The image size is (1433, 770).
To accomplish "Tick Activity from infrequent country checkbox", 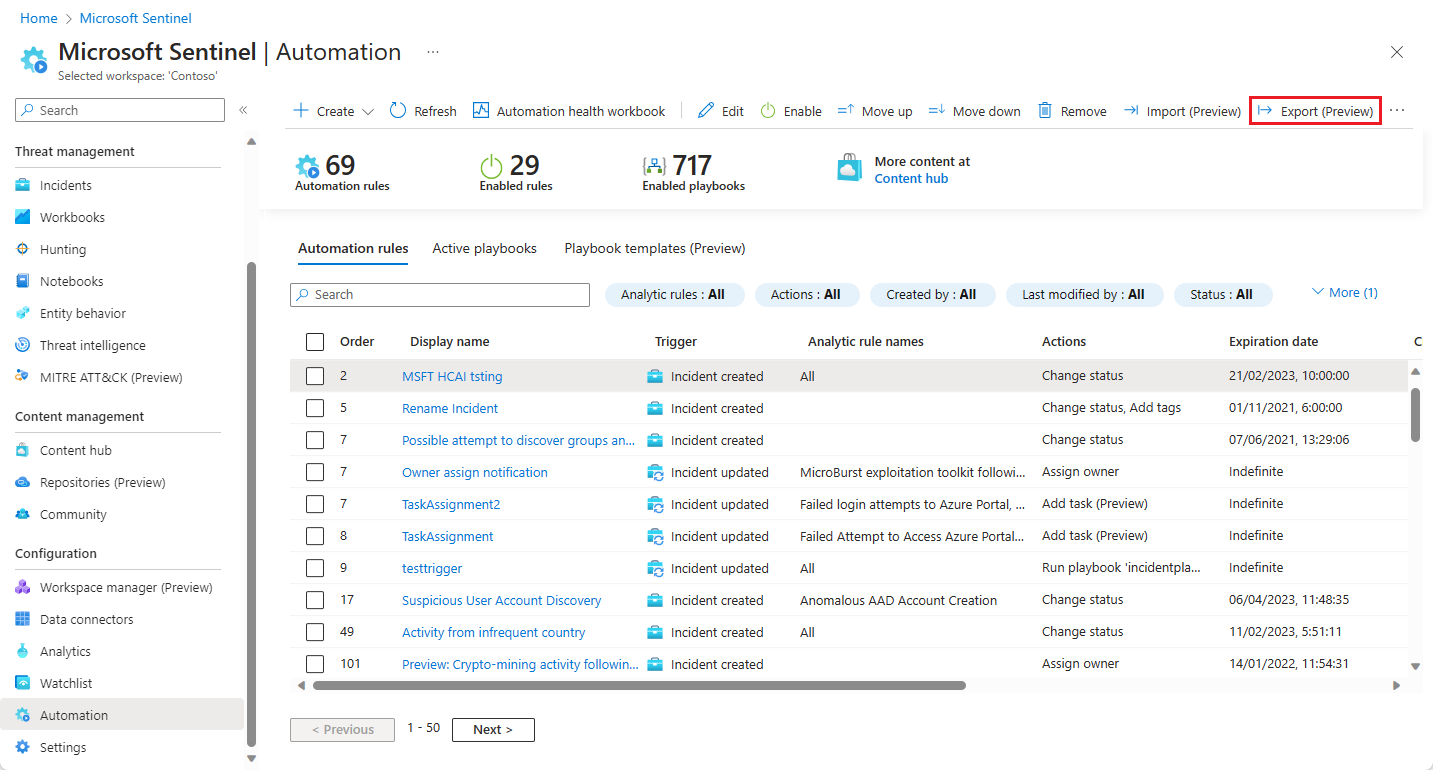I will (x=315, y=632).
